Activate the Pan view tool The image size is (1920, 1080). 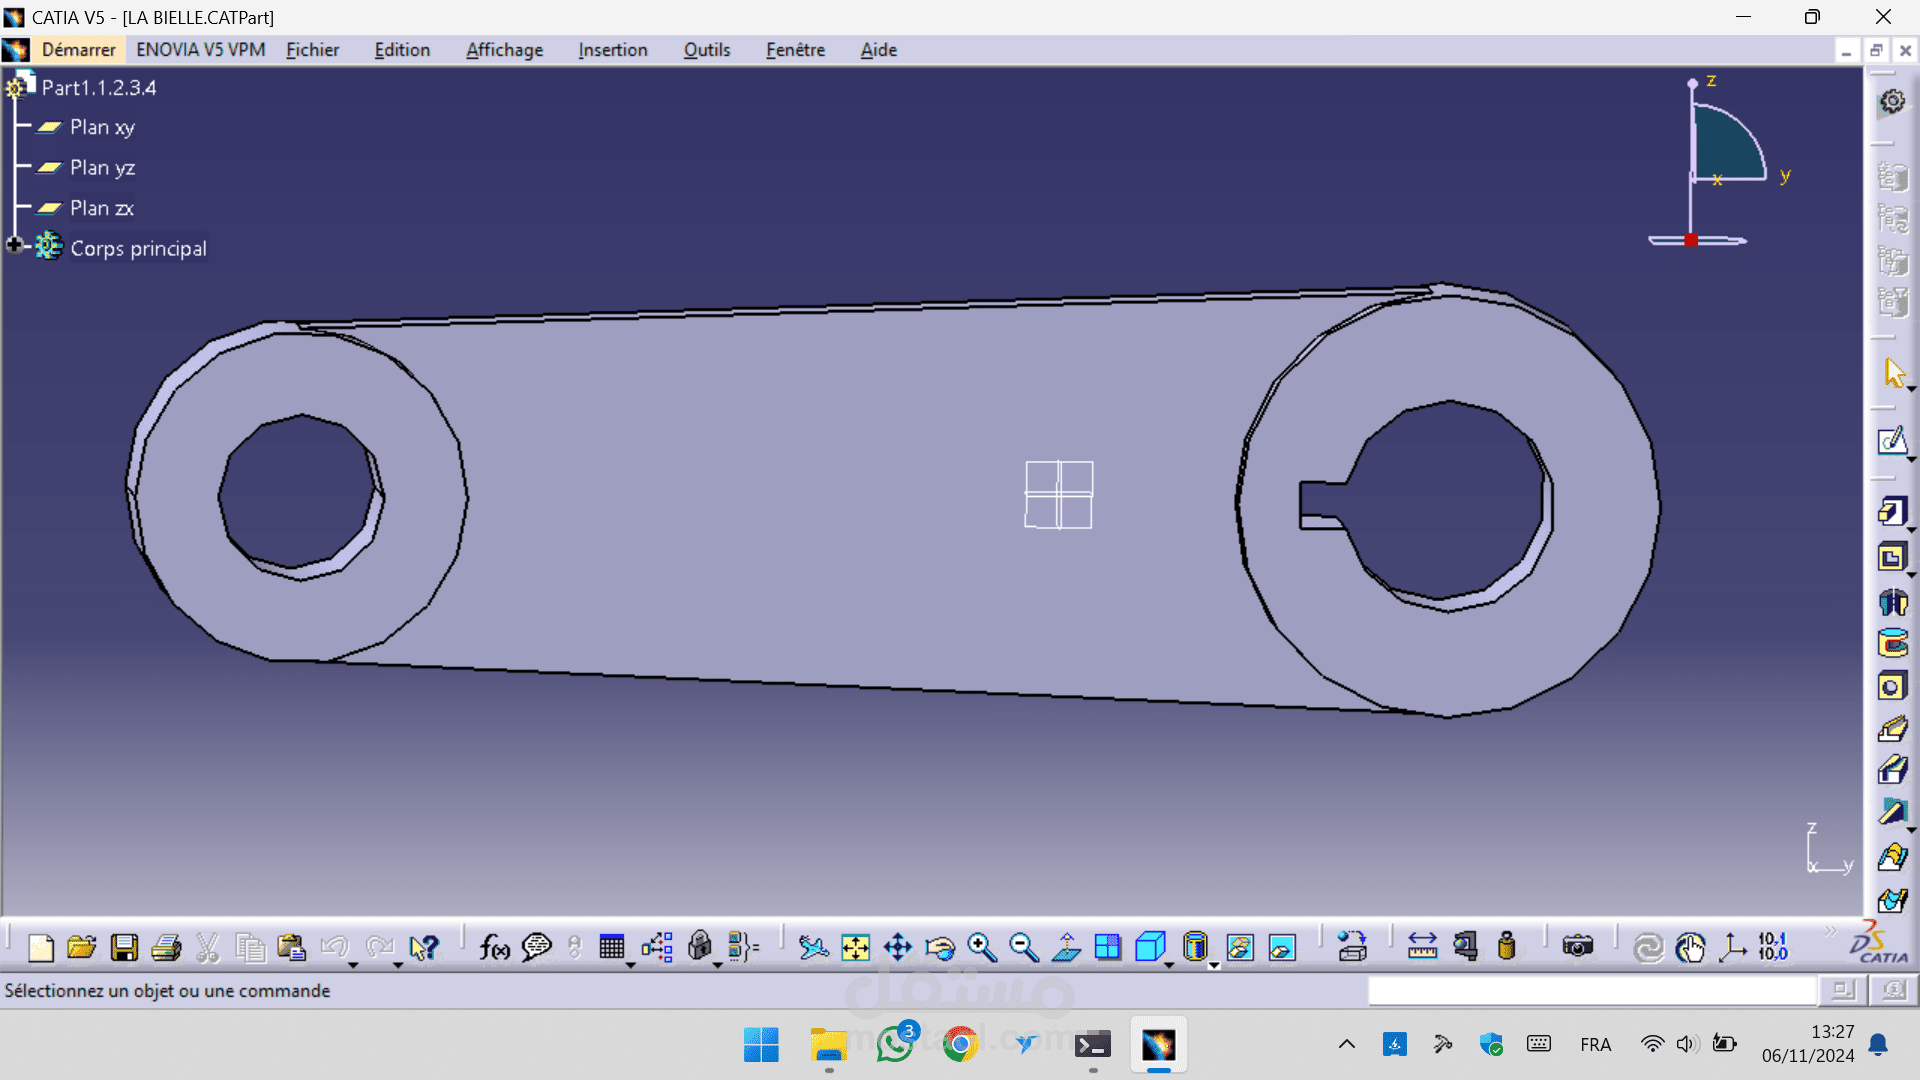pyautogui.click(x=898, y=947)
